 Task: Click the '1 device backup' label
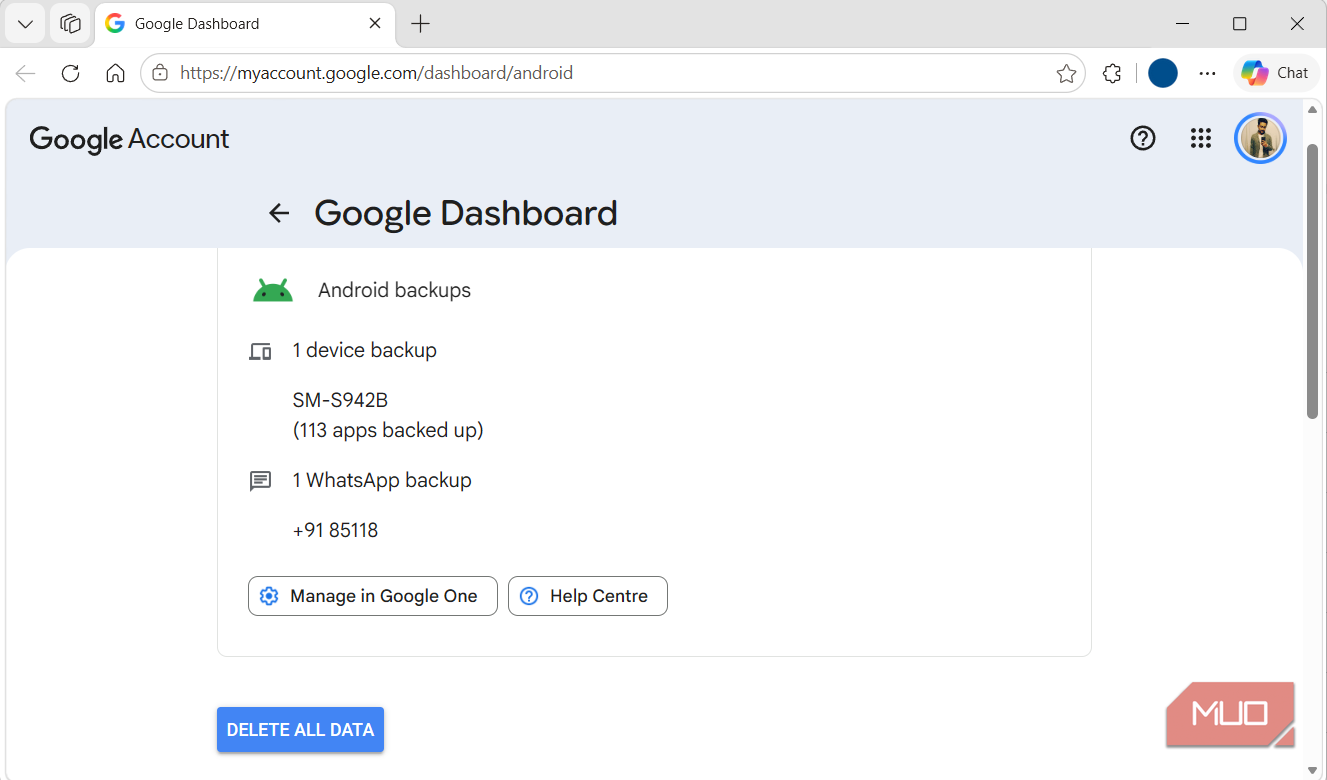364,351
